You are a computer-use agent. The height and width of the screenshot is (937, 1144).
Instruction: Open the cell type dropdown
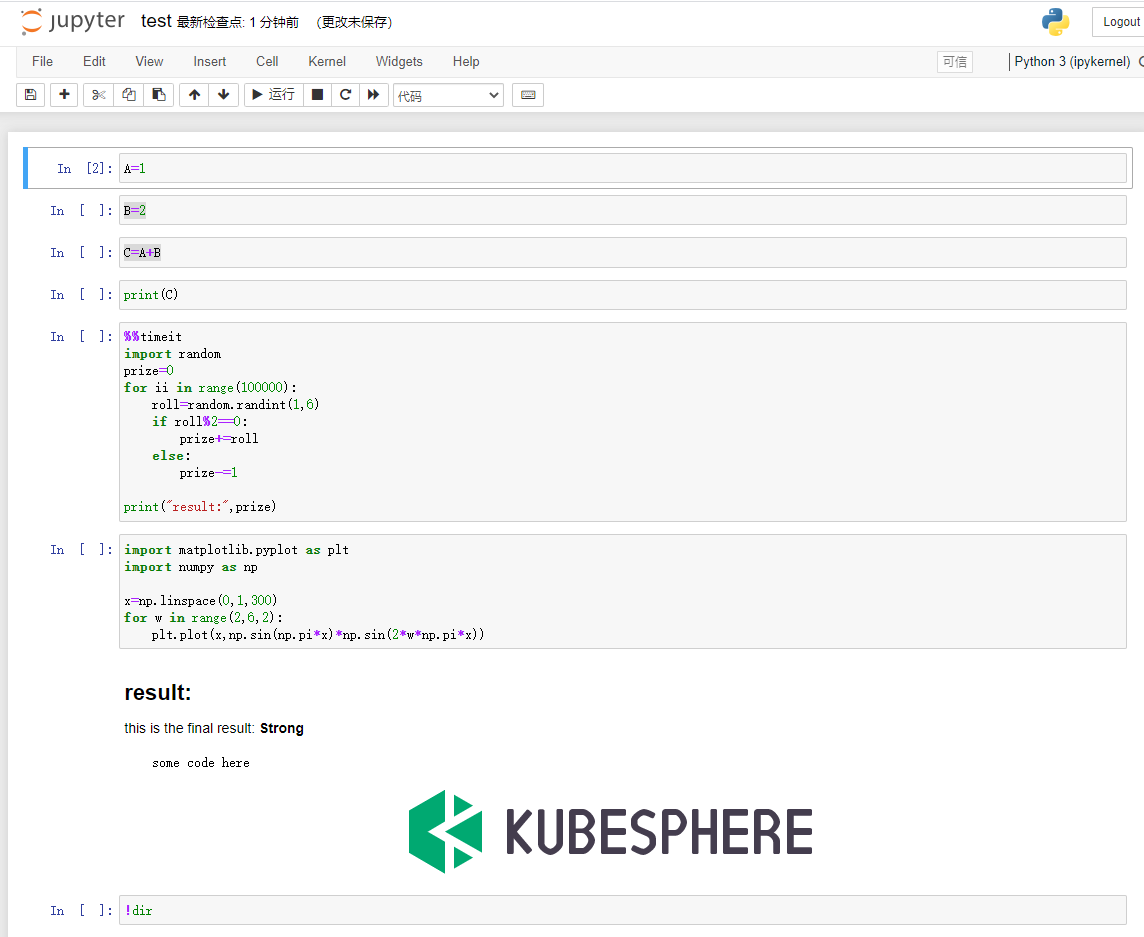pos(448,96)
